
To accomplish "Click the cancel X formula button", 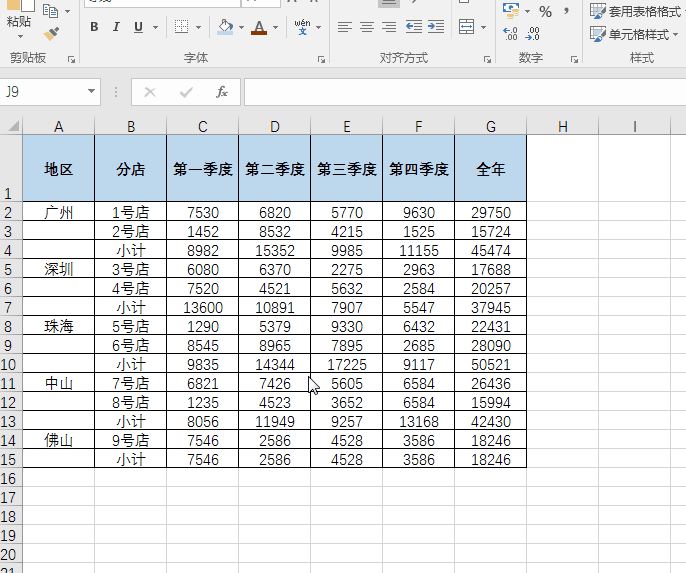I will 150,92.
